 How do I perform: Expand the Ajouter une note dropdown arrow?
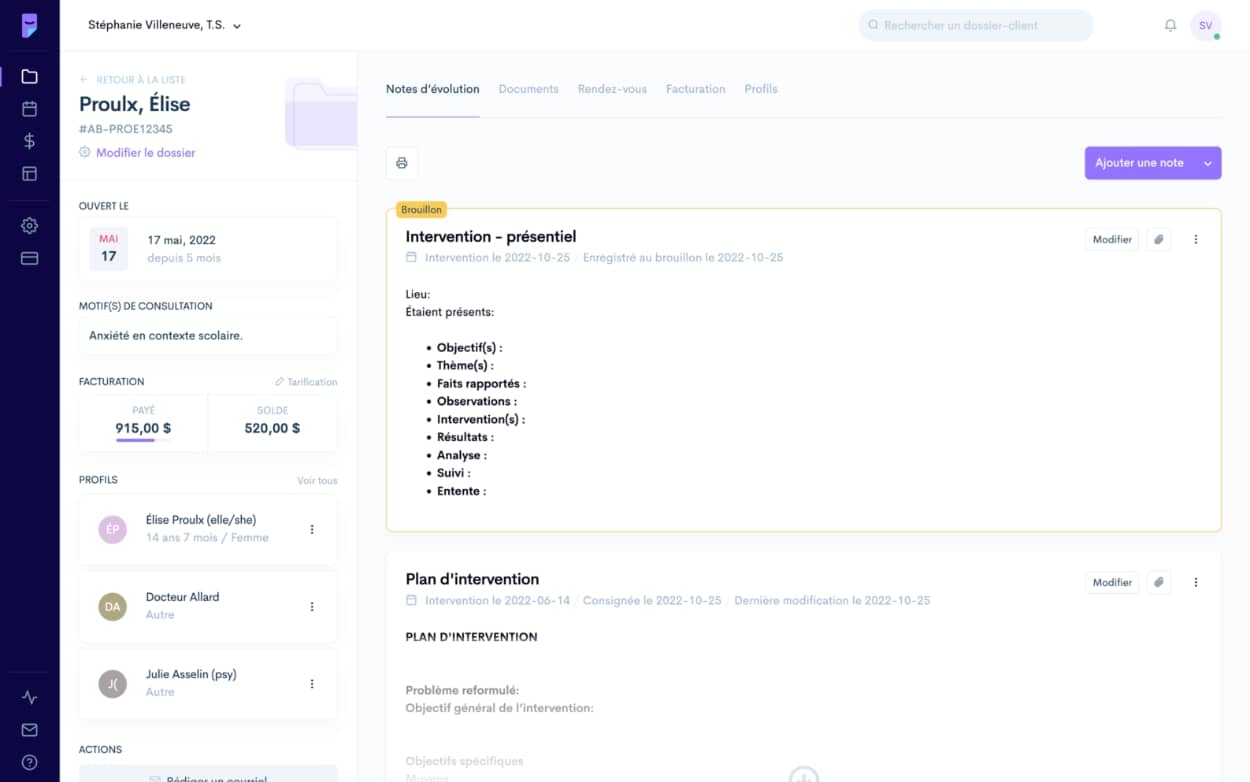coord(1208,163)
